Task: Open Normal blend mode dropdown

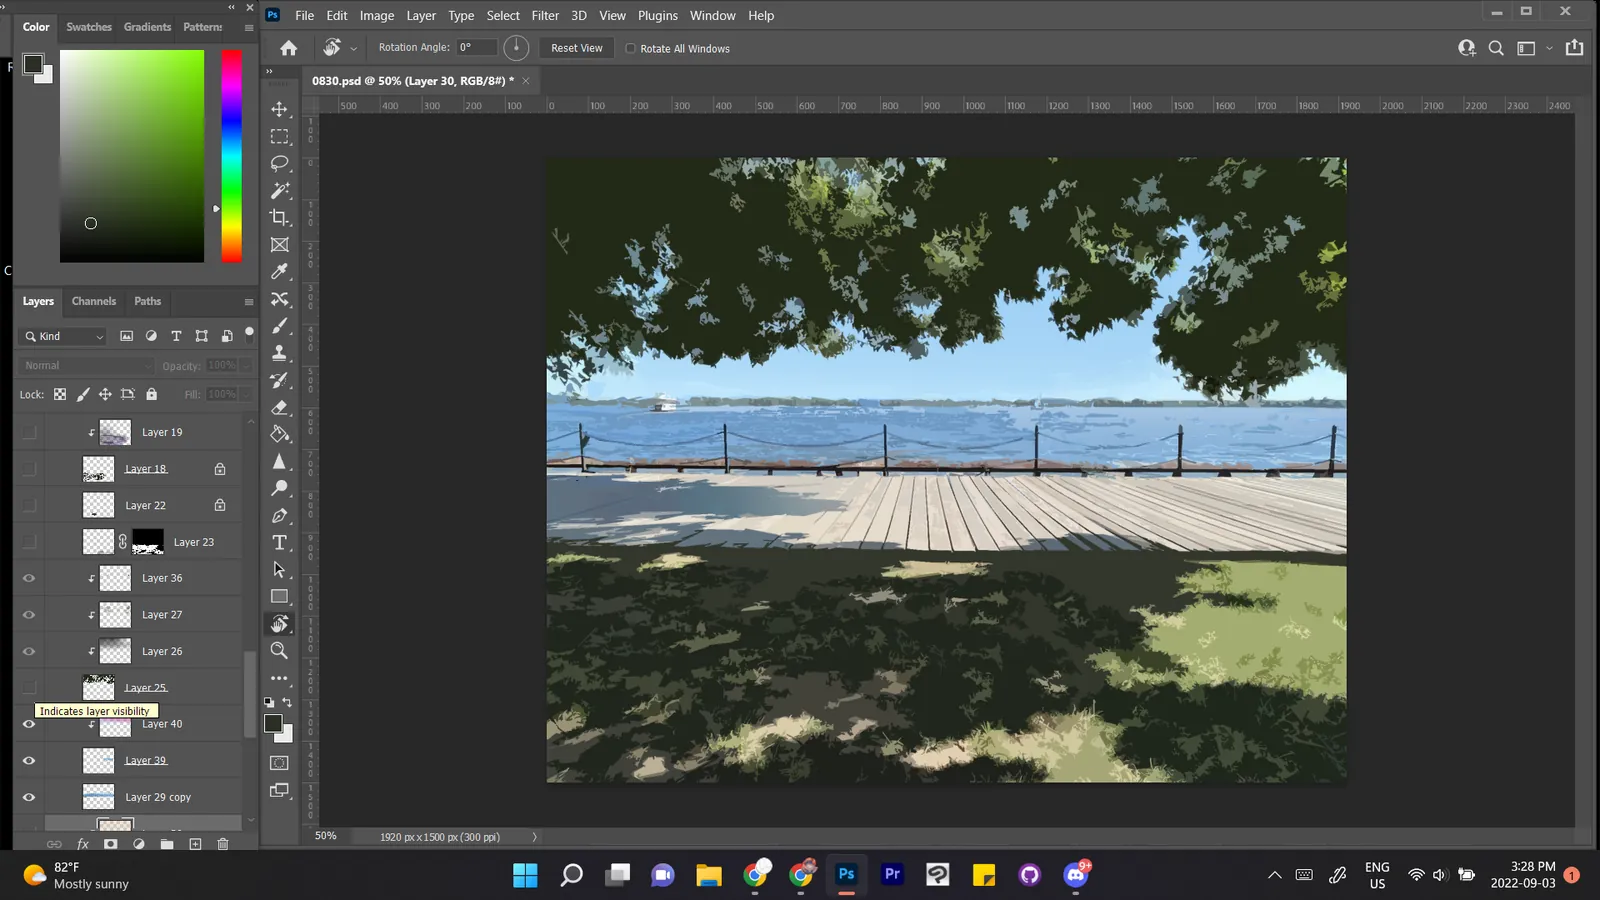Action: pos(86,366)
